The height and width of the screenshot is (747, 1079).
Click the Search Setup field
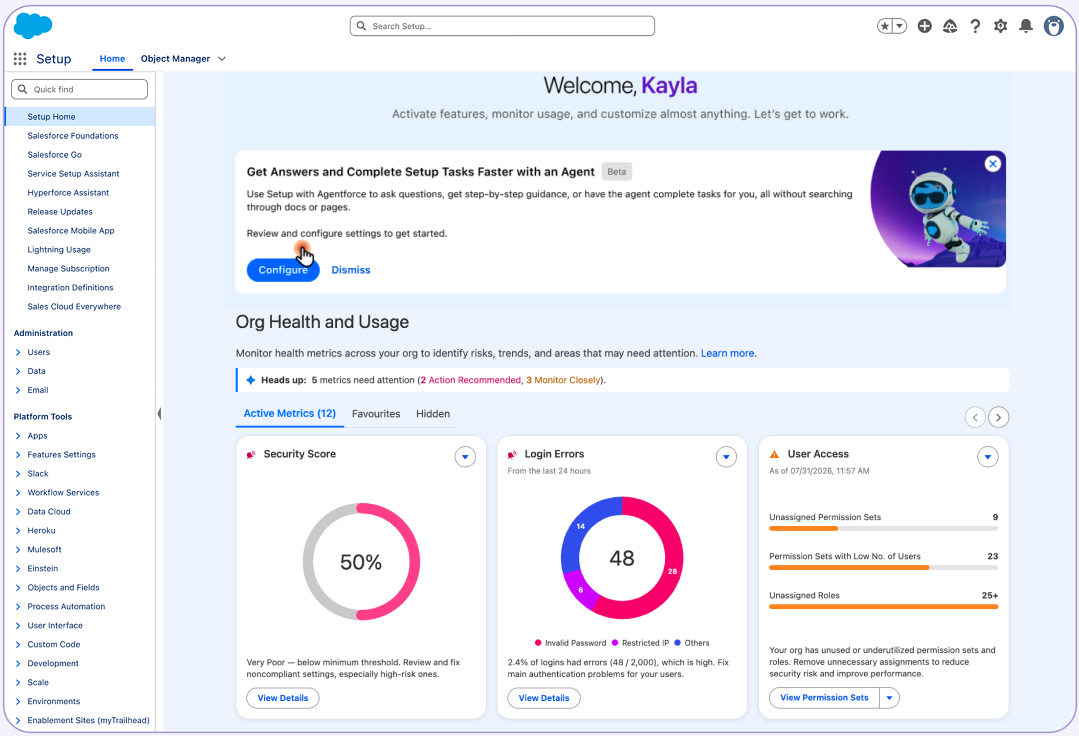click(x=502, y=26)
